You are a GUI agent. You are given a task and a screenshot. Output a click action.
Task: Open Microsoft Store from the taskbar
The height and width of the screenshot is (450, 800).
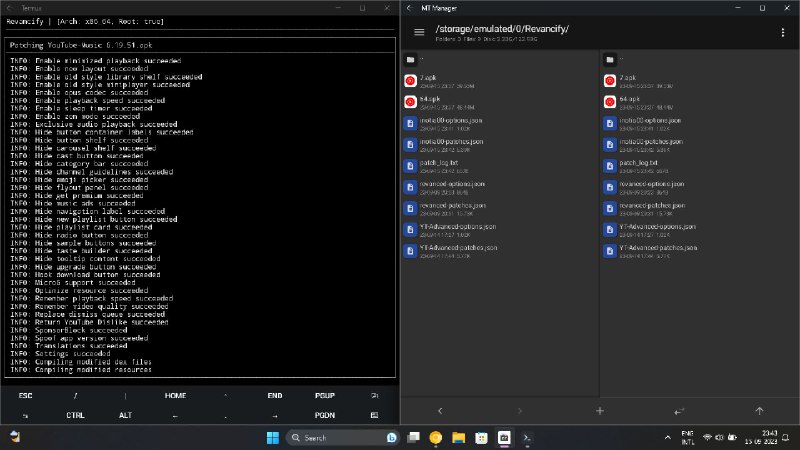pos(481,438)
